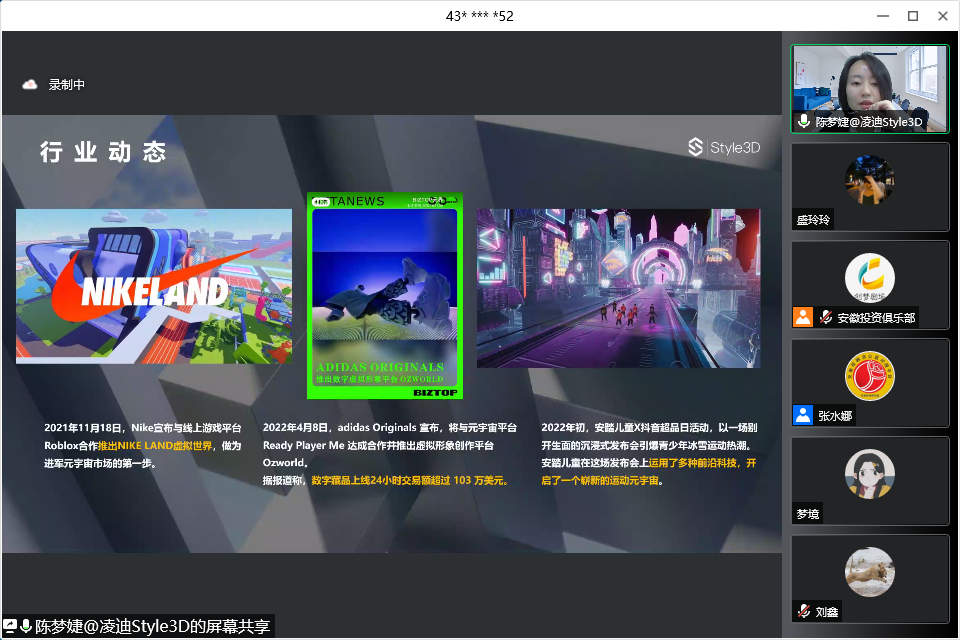Image resolution: width=960 pixels, height=640 pixels.
Task: Click the cloud recording icon
Action: [29, 85]
